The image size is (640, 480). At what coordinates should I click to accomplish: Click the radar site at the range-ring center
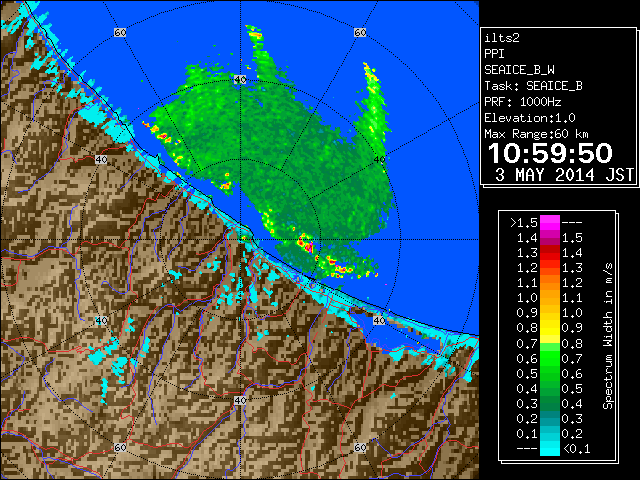pyautogui.click(x=240, y=240)
